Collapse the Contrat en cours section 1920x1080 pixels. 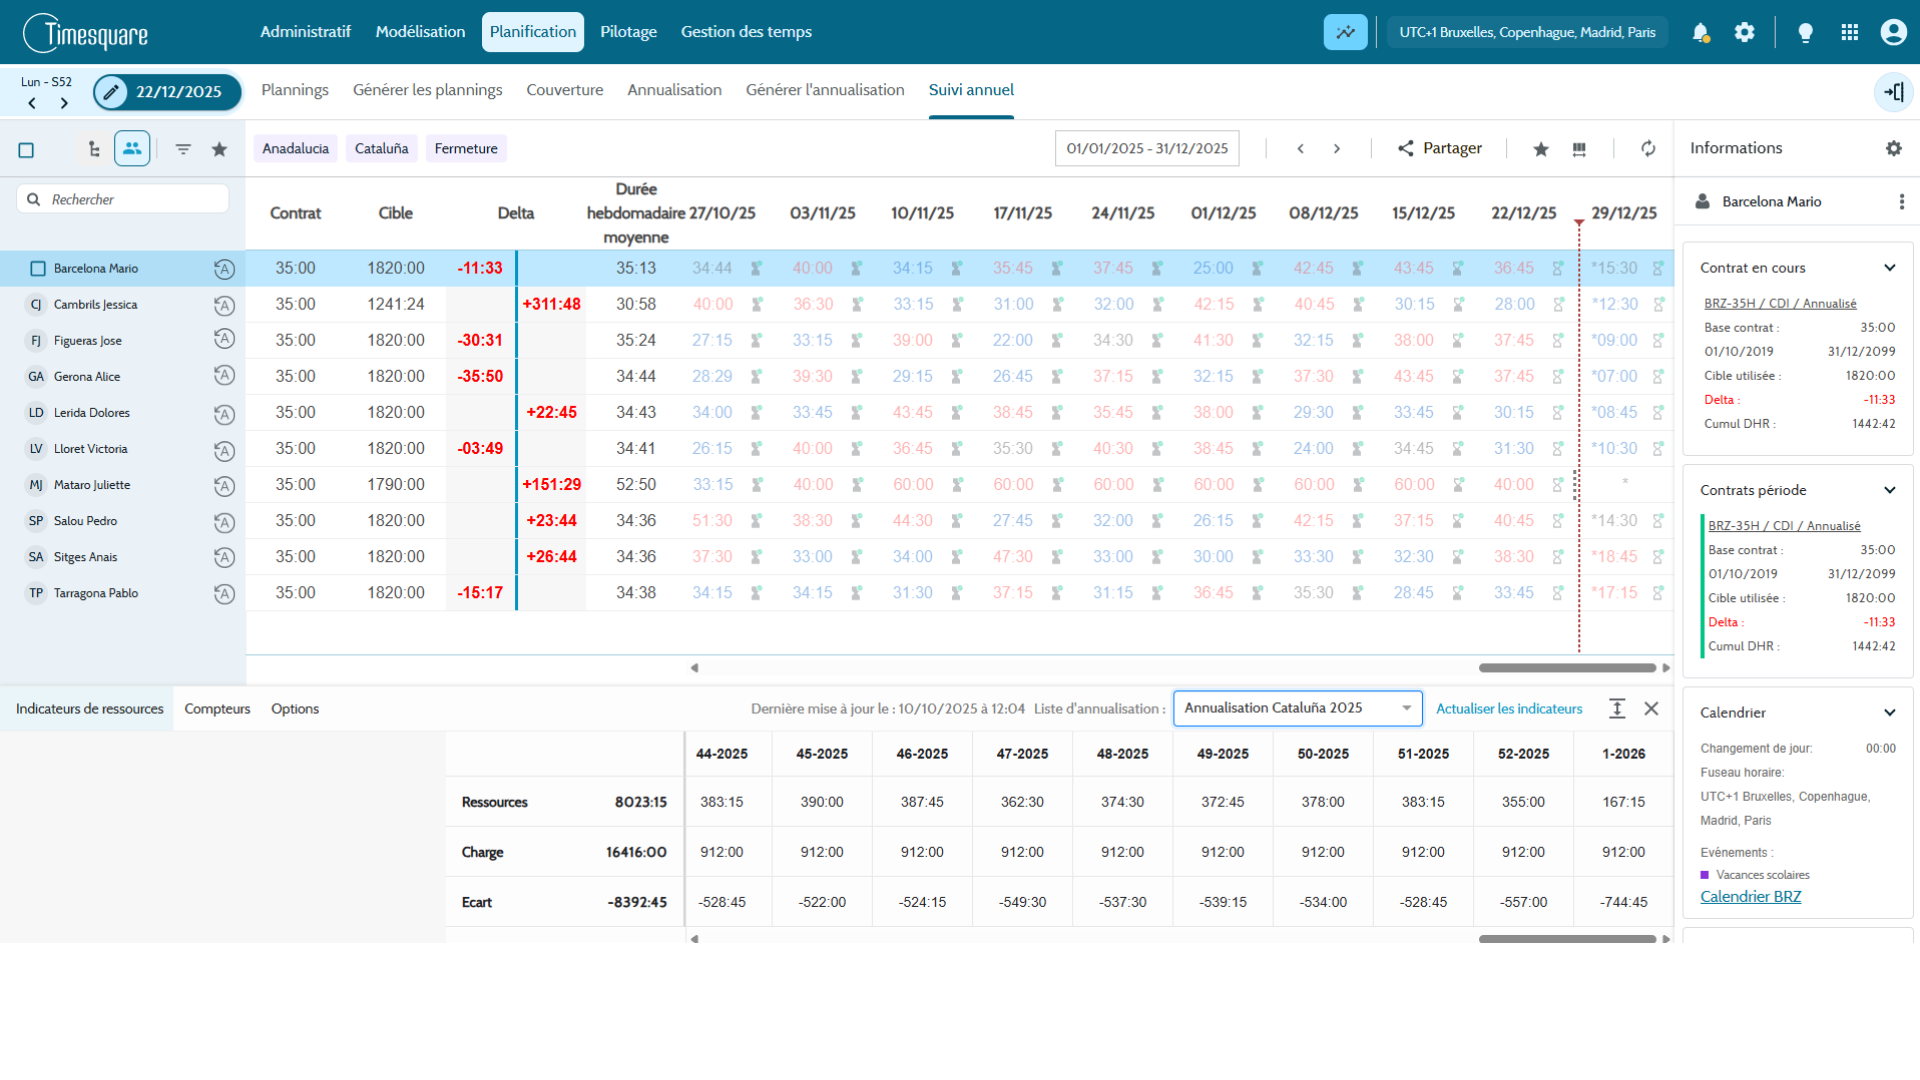coord(1889,268)
